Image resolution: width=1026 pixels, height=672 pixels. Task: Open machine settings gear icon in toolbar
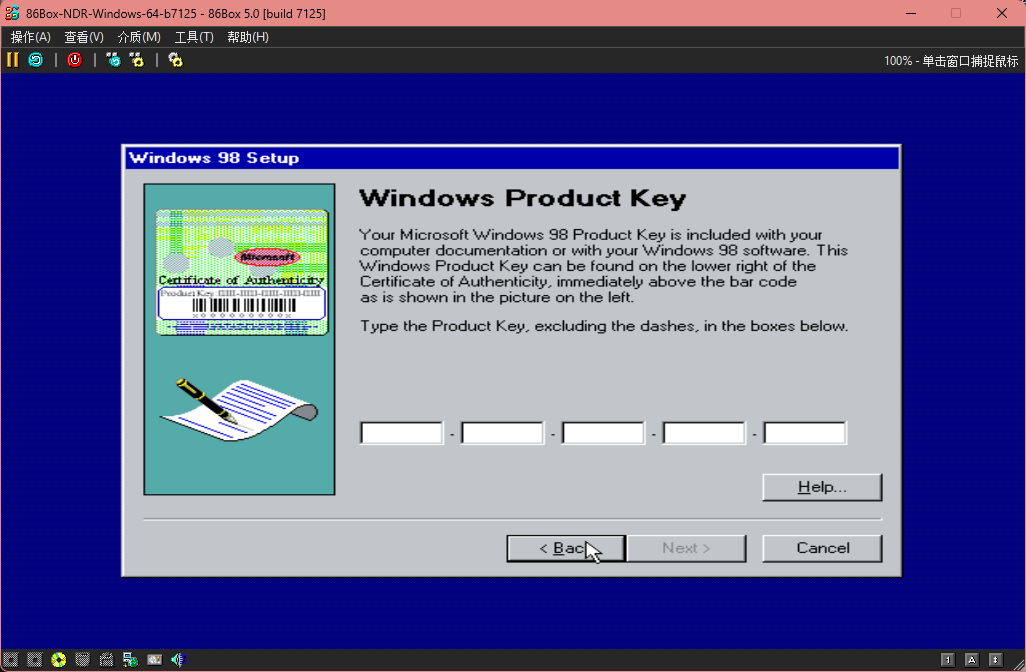[x=175, y=60]
